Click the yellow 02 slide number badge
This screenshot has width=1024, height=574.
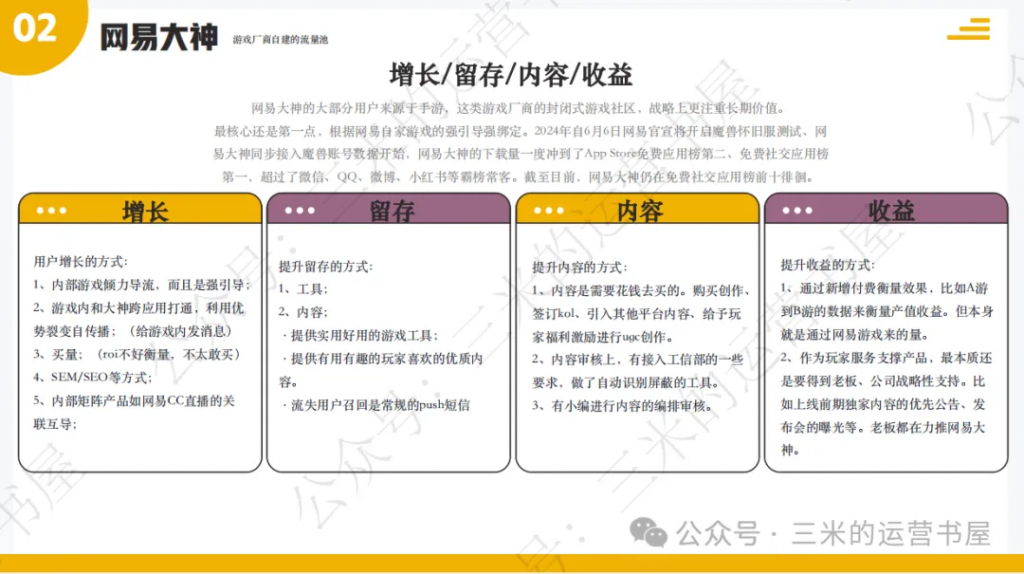click(x=36, y=28)
